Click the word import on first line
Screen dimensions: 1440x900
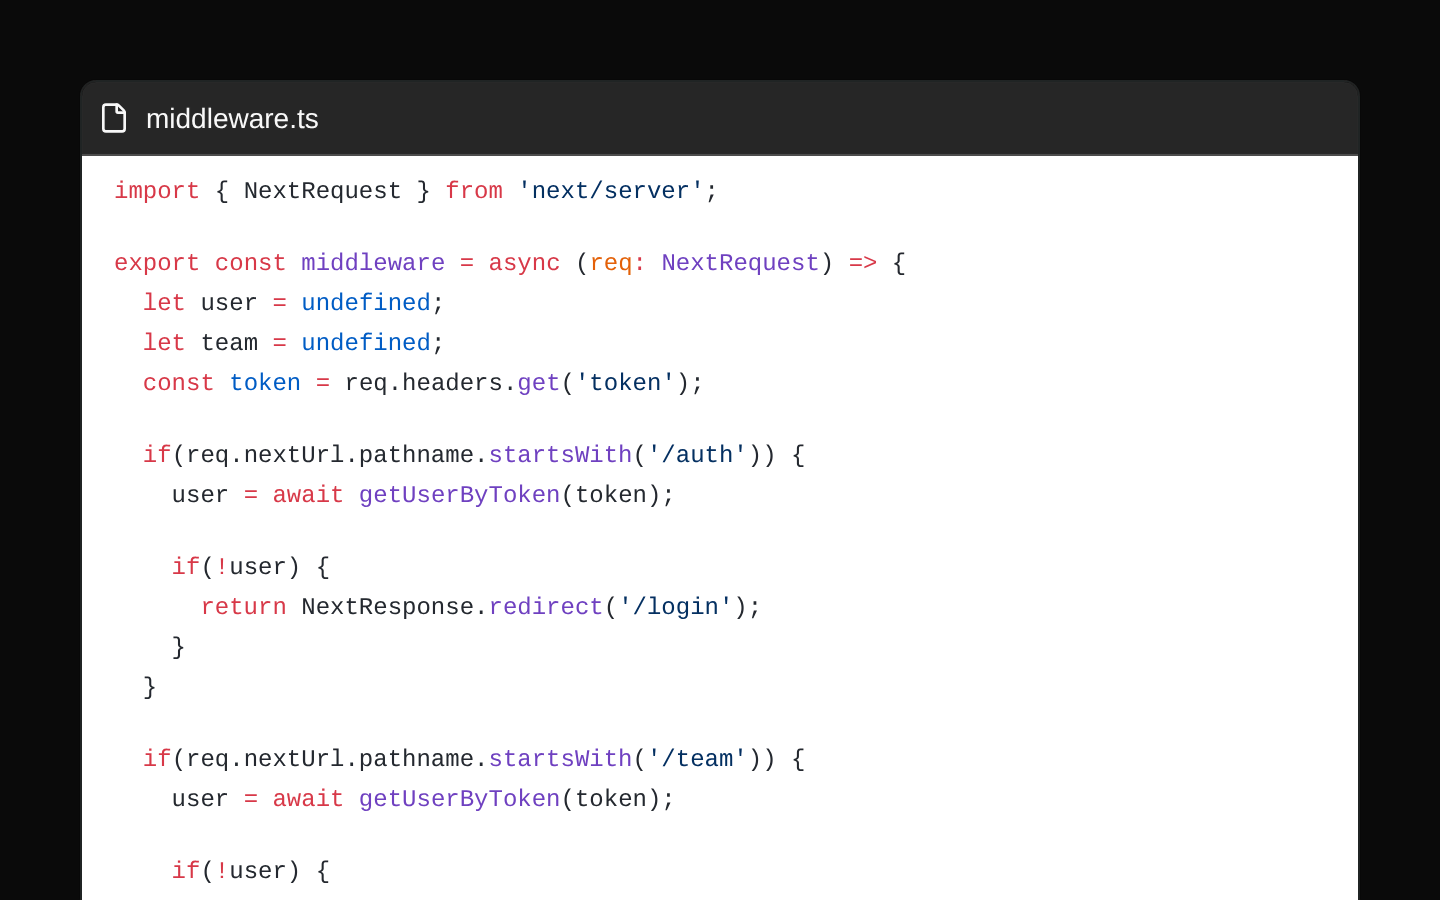click(x=157, y=191)
